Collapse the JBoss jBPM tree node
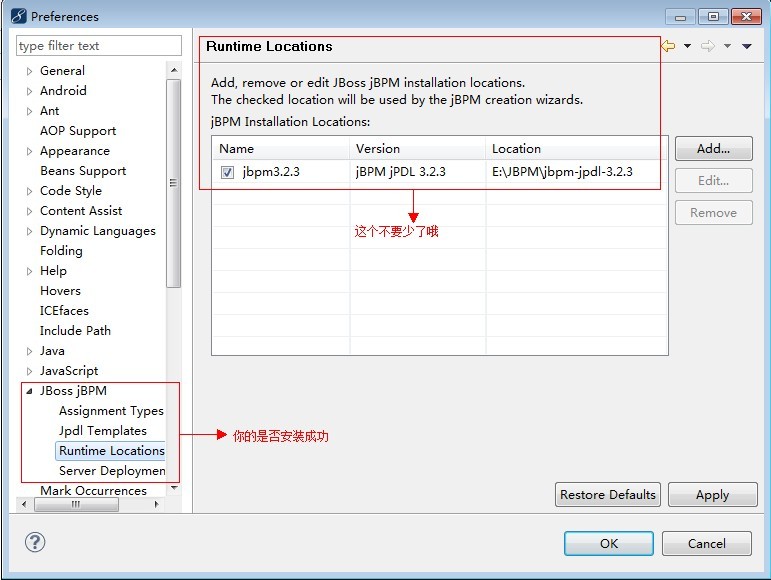The image size is (771, 580). pyautogui.click(x=30, y=391)
